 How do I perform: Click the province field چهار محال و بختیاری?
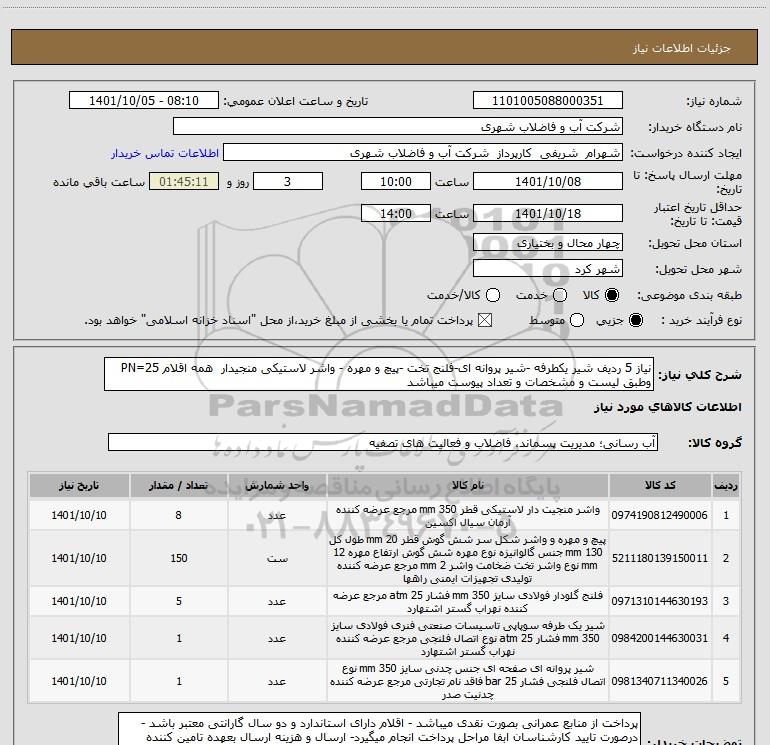pyautogui.click(x=548, y=242)
